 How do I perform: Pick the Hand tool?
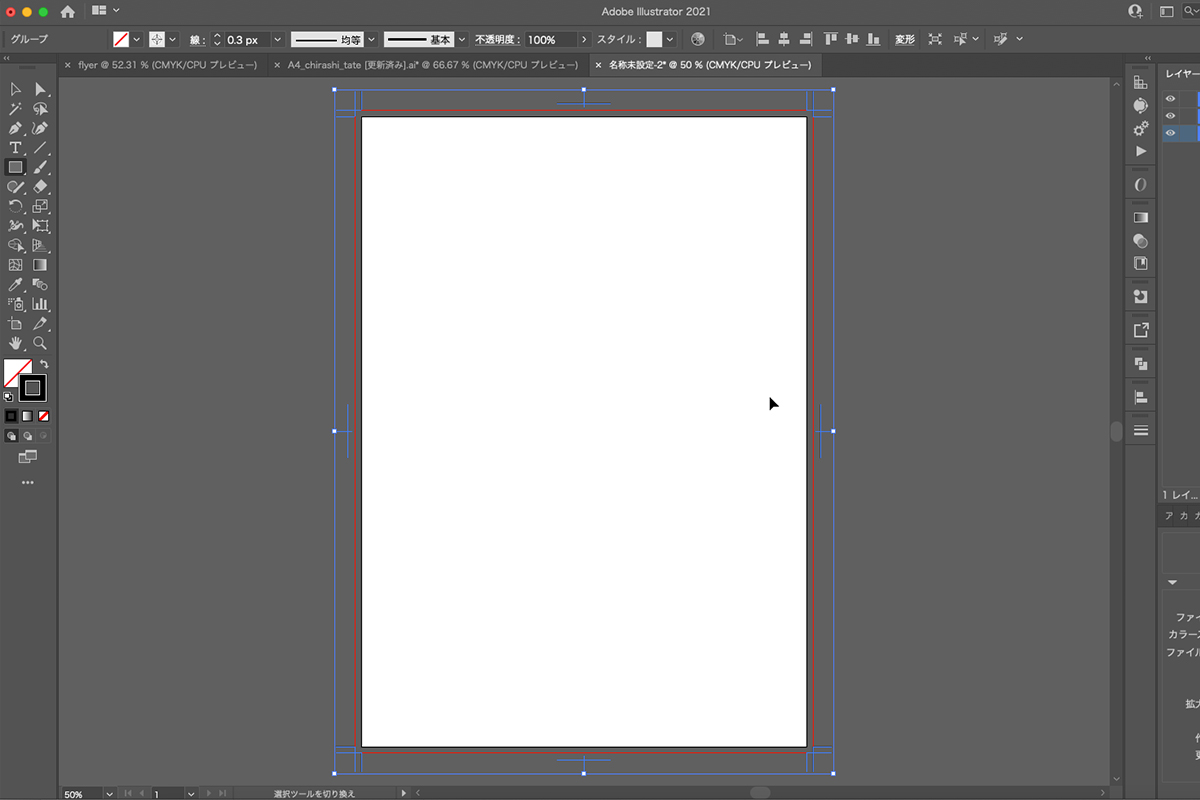point(15,343)
